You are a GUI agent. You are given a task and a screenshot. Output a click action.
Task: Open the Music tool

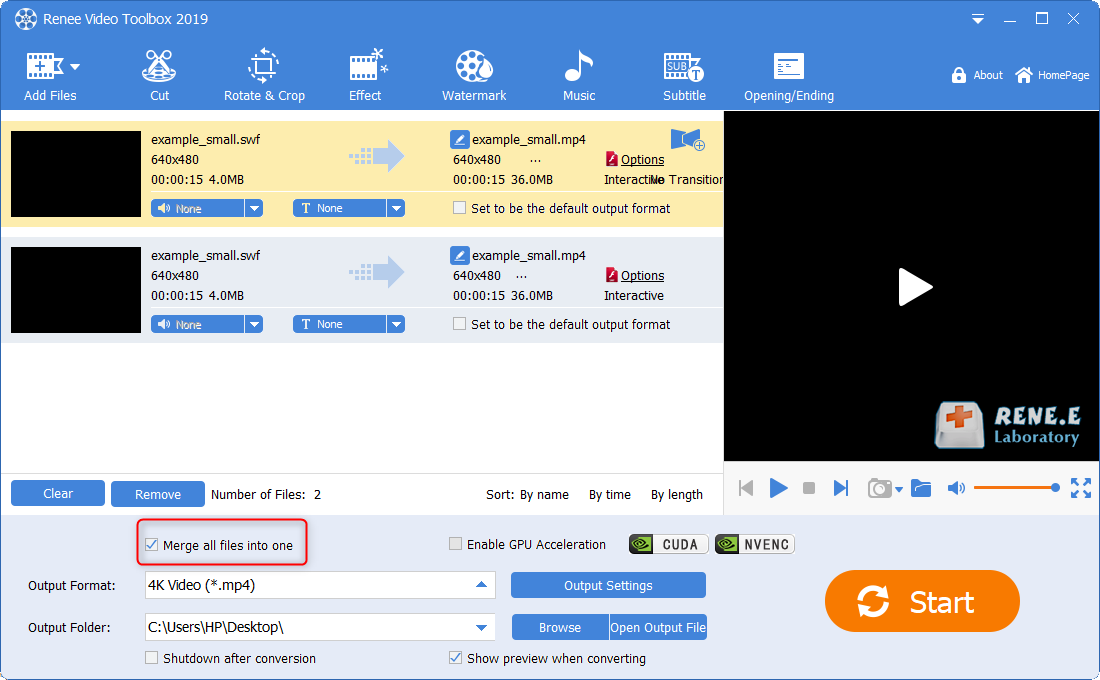[579, 76]
